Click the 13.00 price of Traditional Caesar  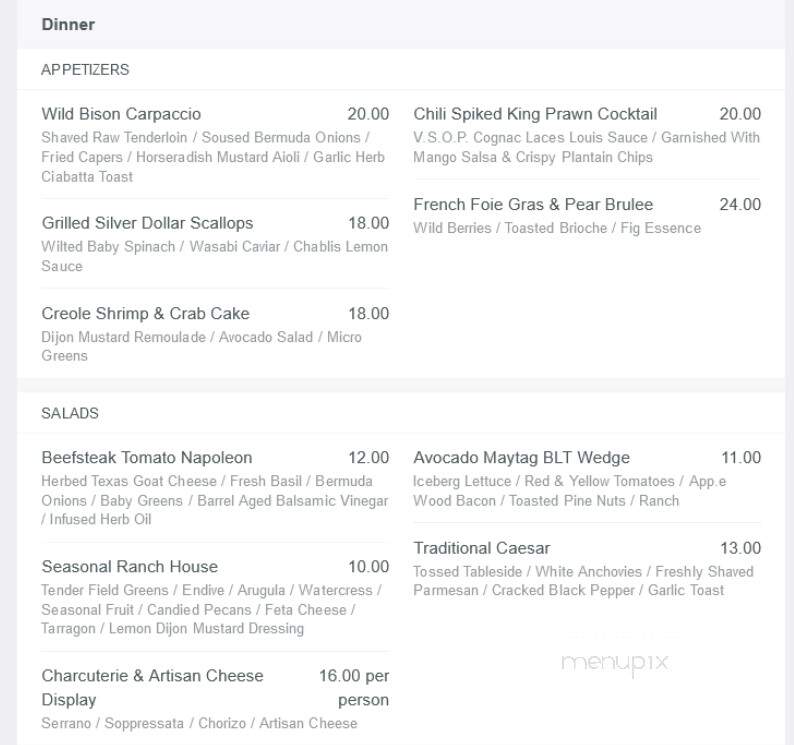740,548
